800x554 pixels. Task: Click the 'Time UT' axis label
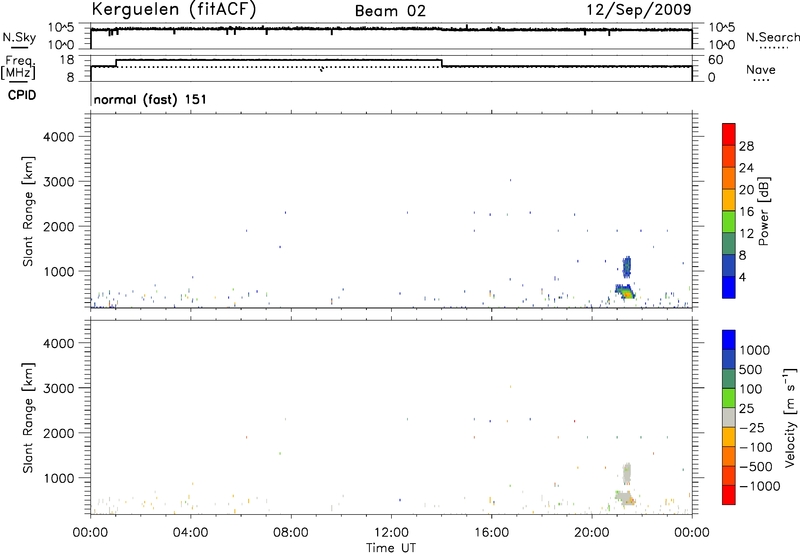click(391, 548)
